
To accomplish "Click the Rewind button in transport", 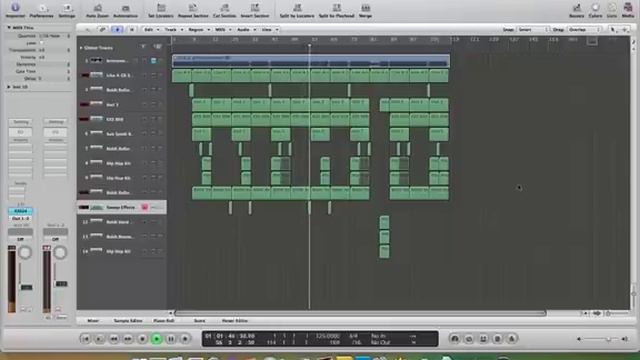I will click(114, 339).
